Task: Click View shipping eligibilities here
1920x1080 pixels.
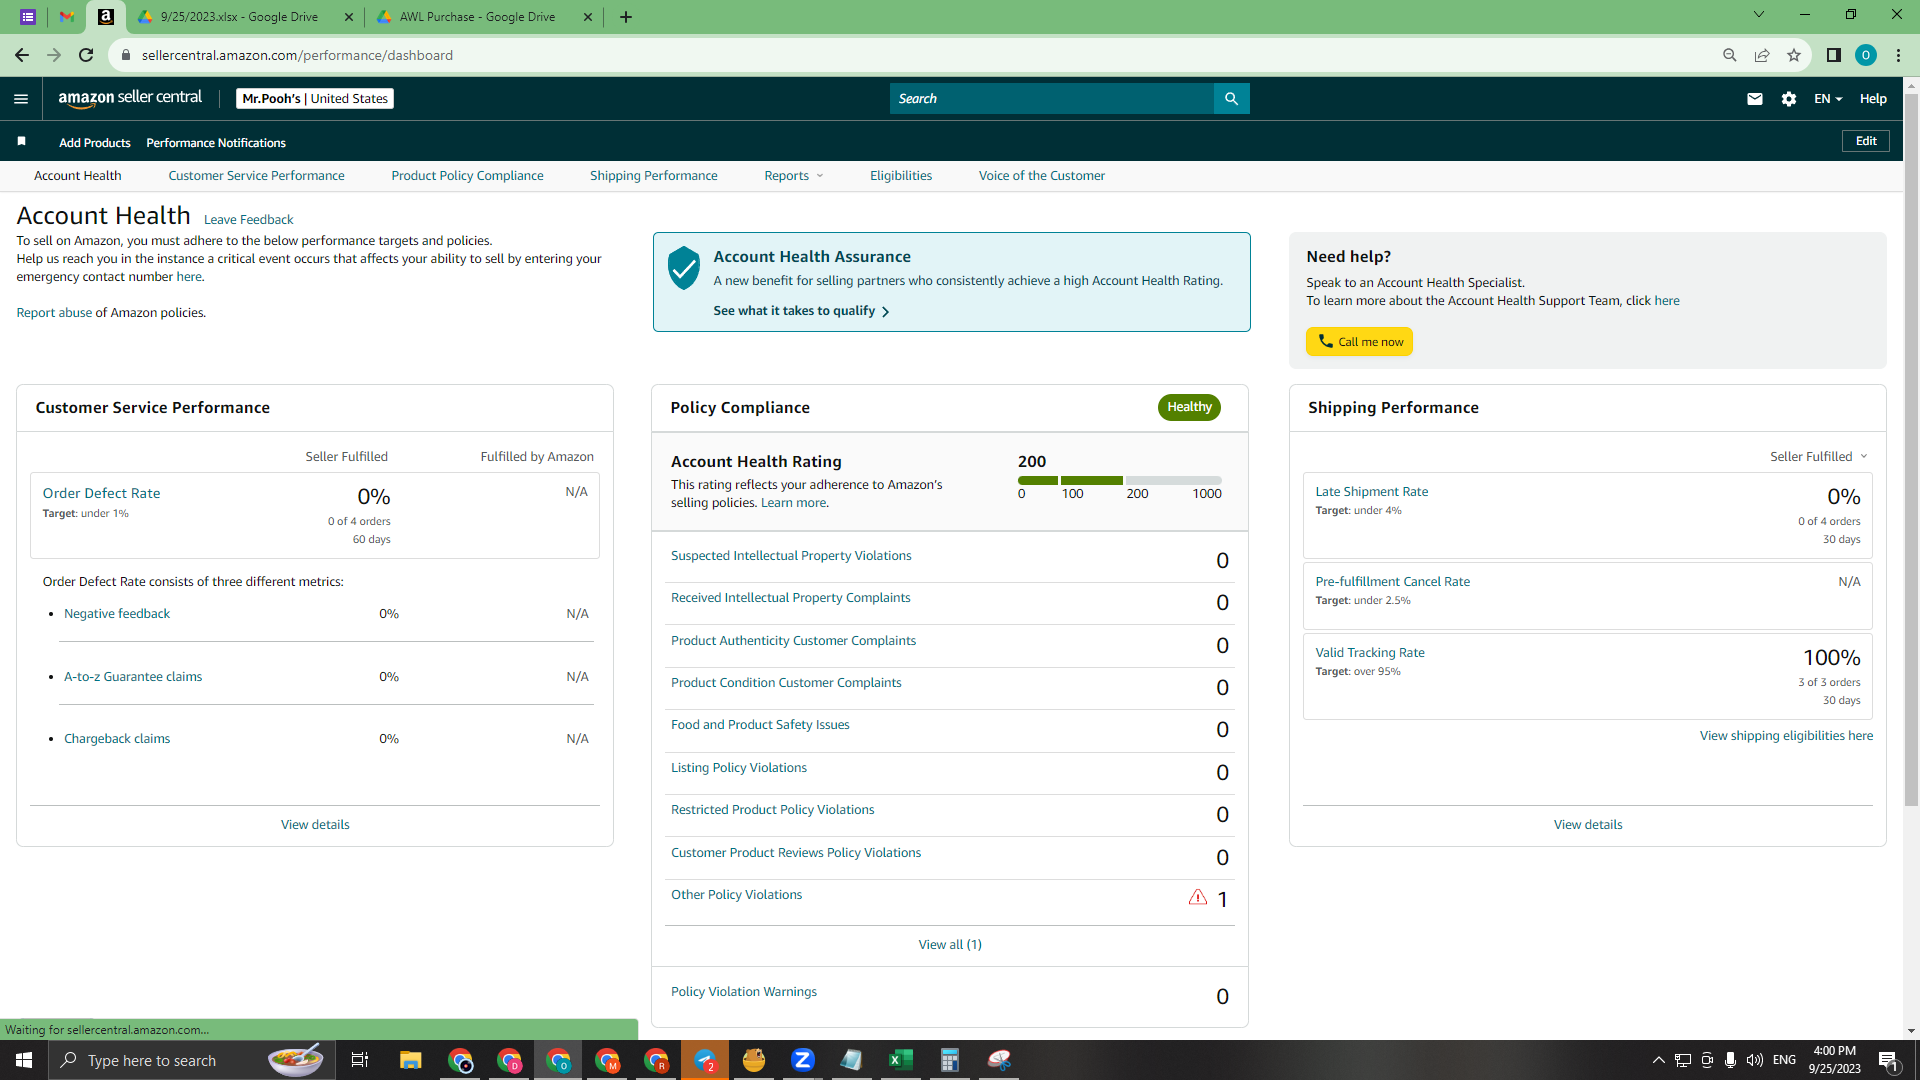Action: [1786, 736]
